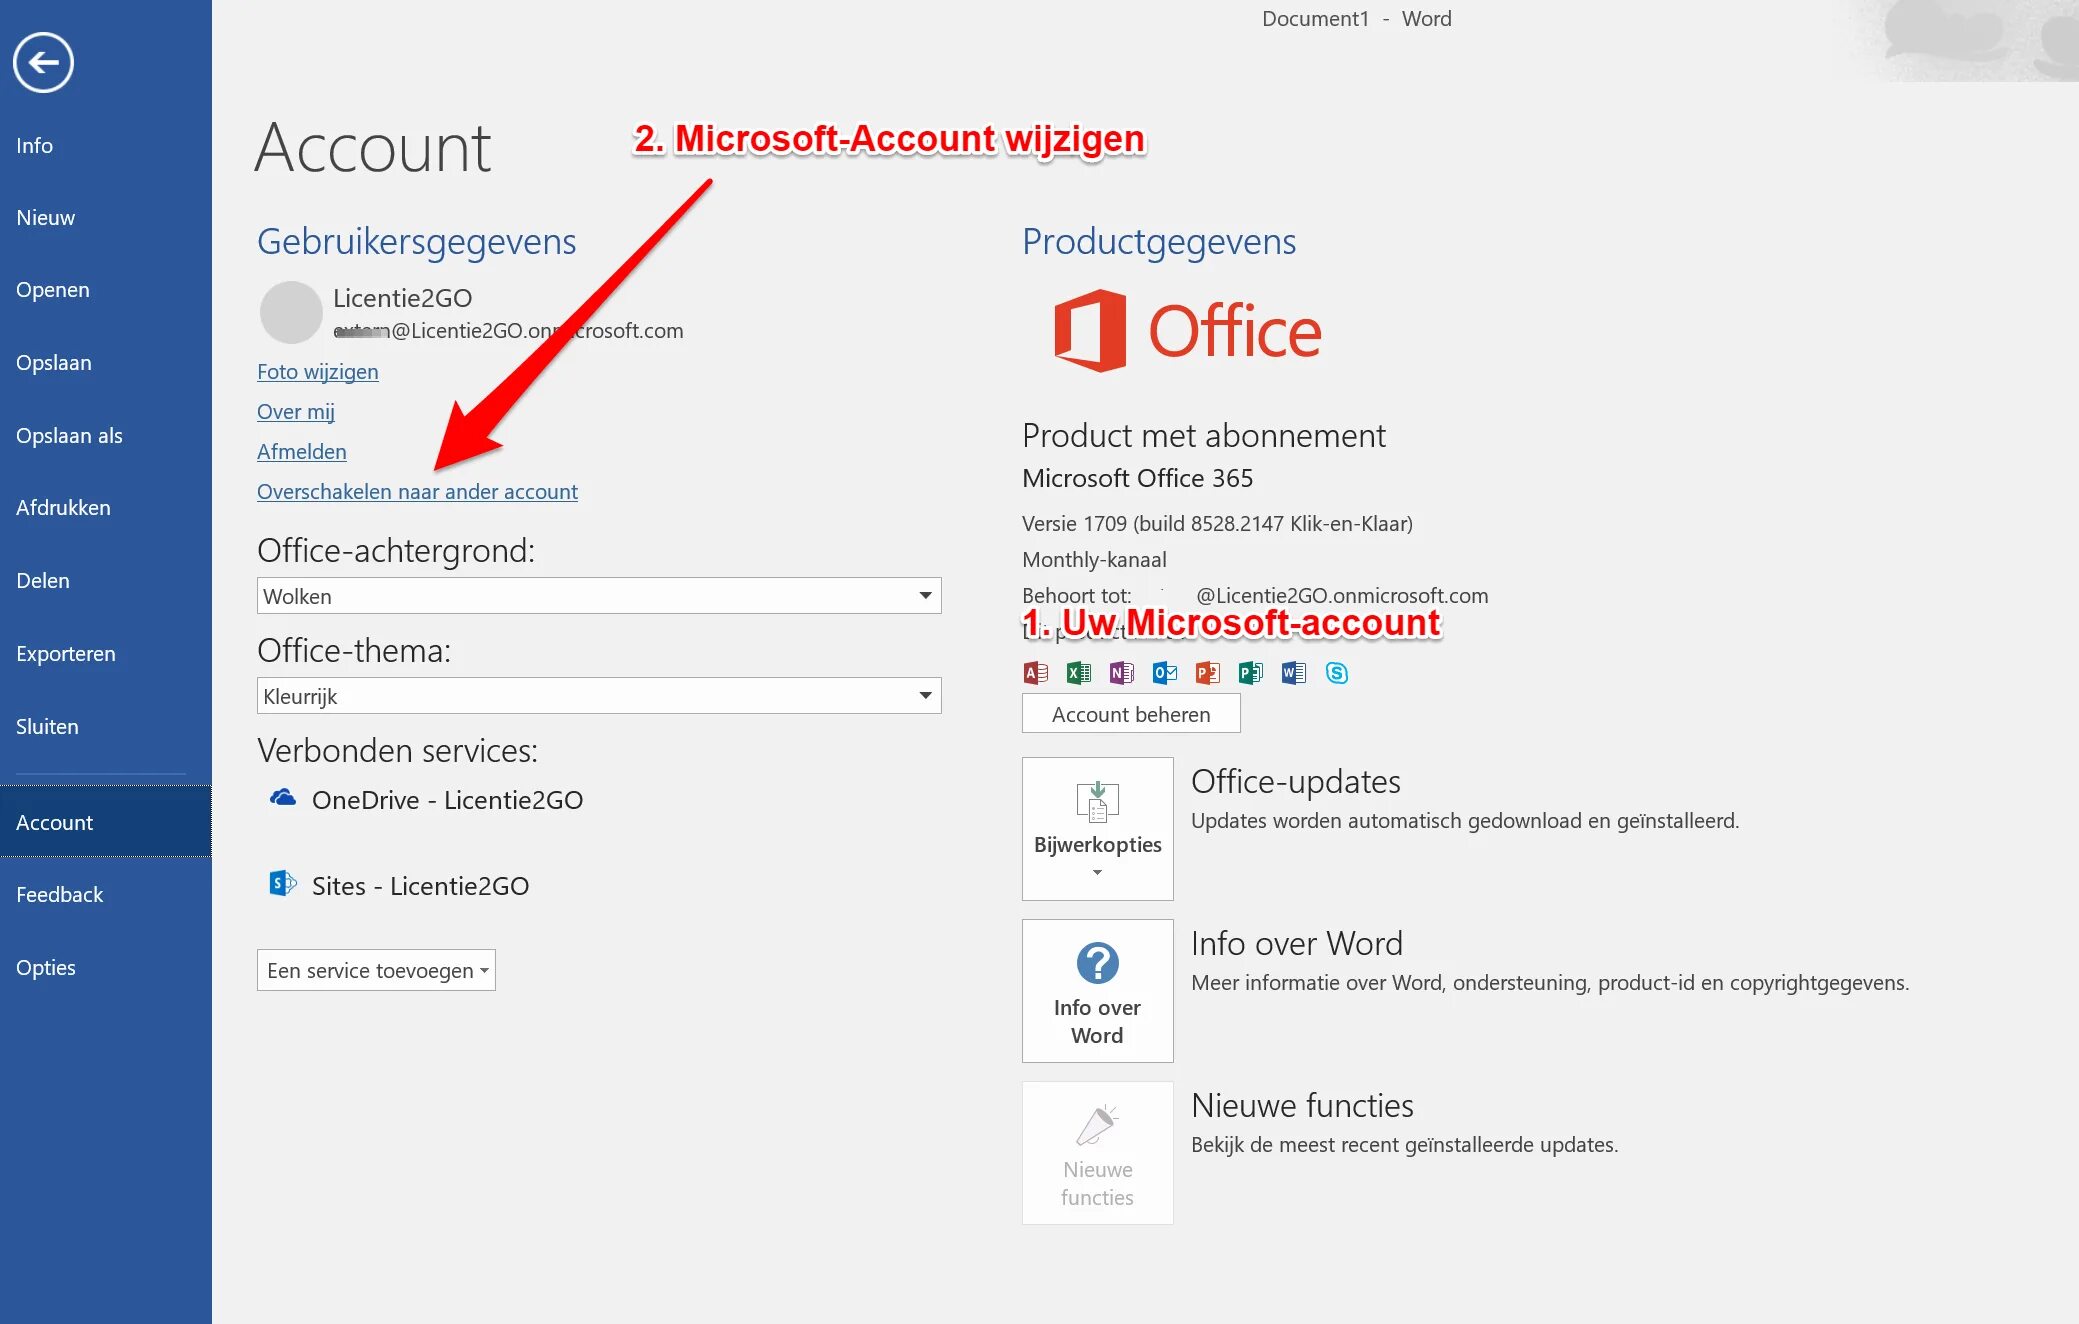2079x1324 pixels.
Task: Open Feedback in the sidebar
Action: [105, 895]
